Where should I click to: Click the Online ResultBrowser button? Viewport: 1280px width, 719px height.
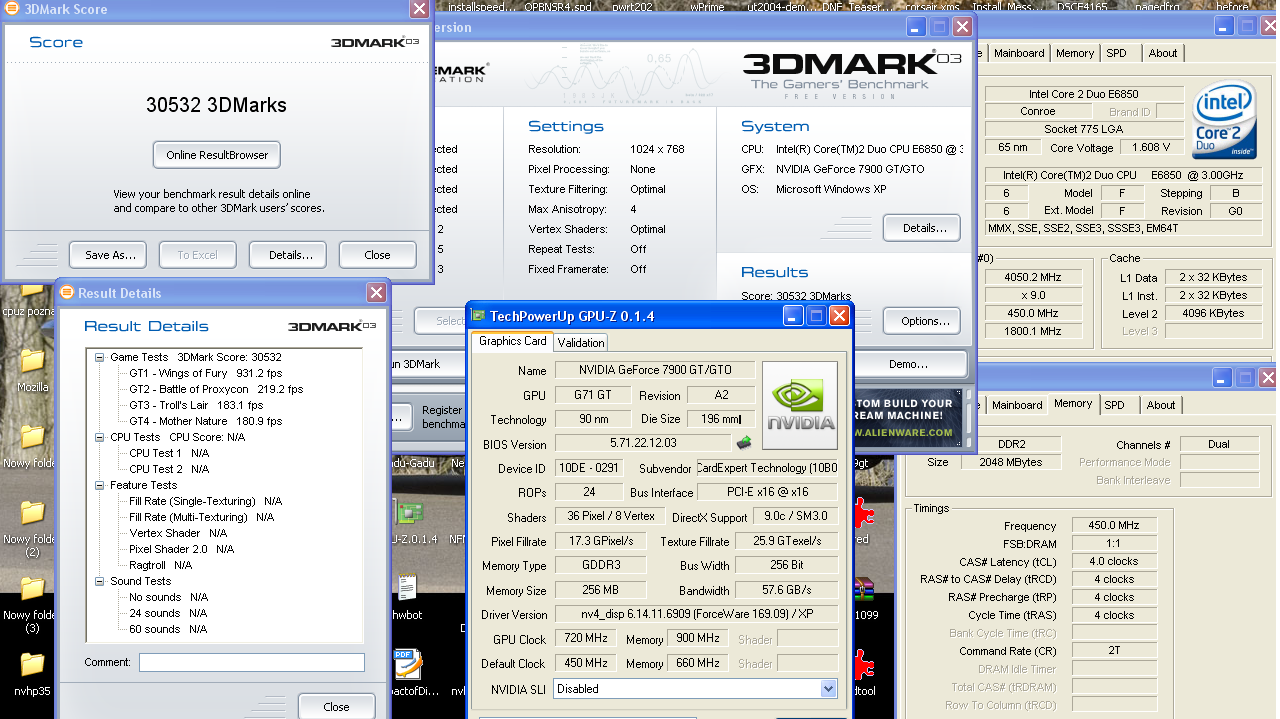[217, 155]
